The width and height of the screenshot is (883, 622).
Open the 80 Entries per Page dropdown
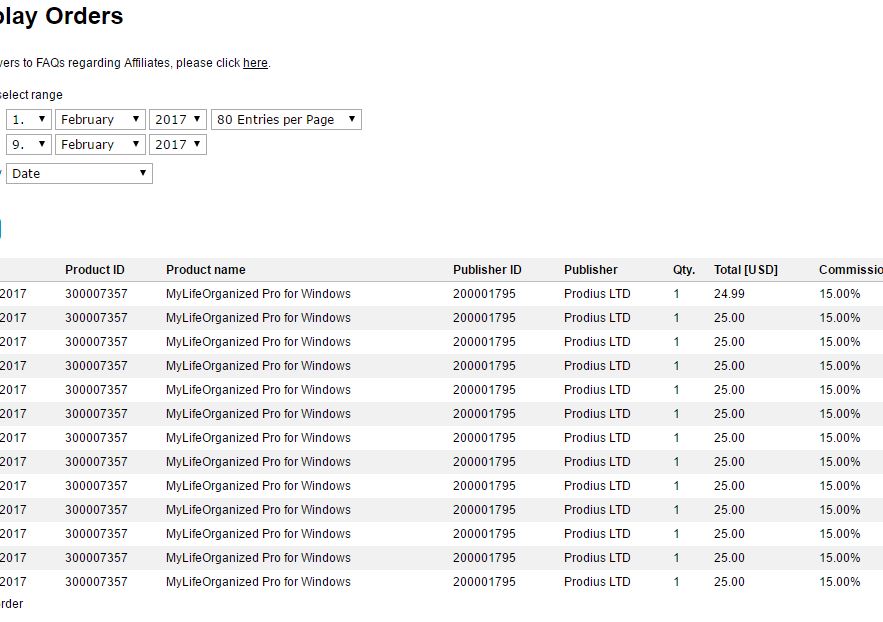tap(286, 120)
